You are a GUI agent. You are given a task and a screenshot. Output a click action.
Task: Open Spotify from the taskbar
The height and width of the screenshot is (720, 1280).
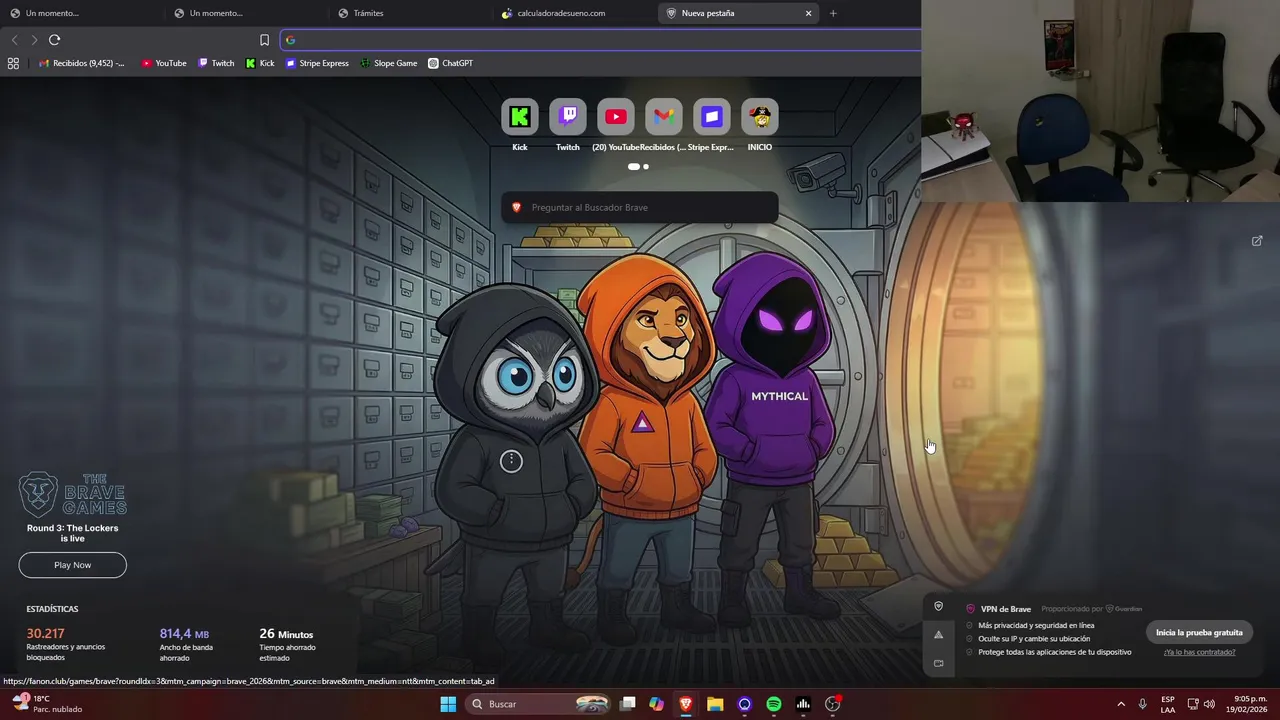[774, 704]
